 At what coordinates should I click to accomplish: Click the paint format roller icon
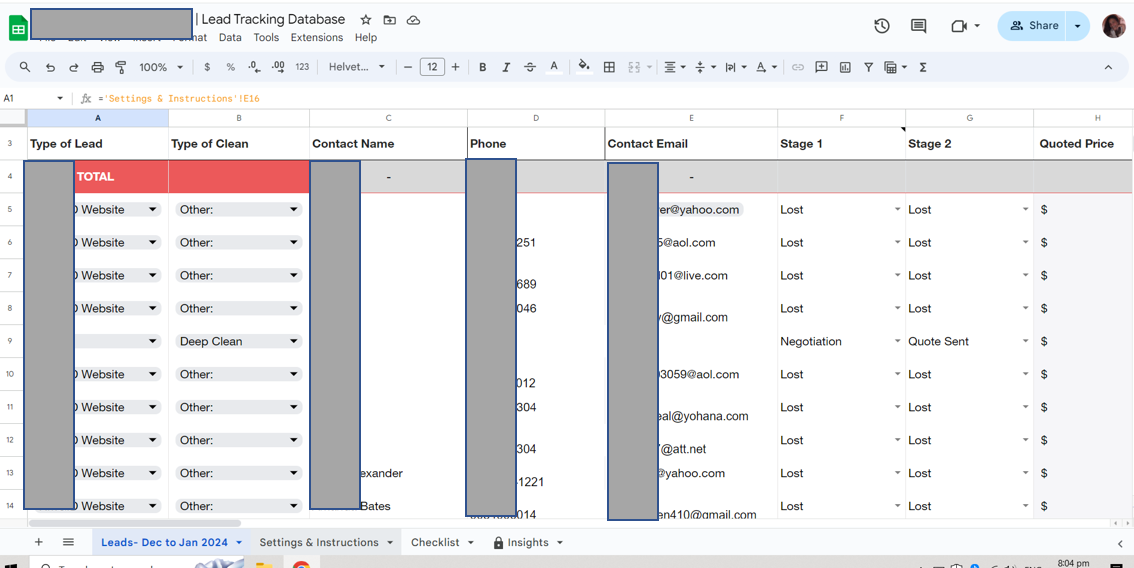tap(121, 67)
